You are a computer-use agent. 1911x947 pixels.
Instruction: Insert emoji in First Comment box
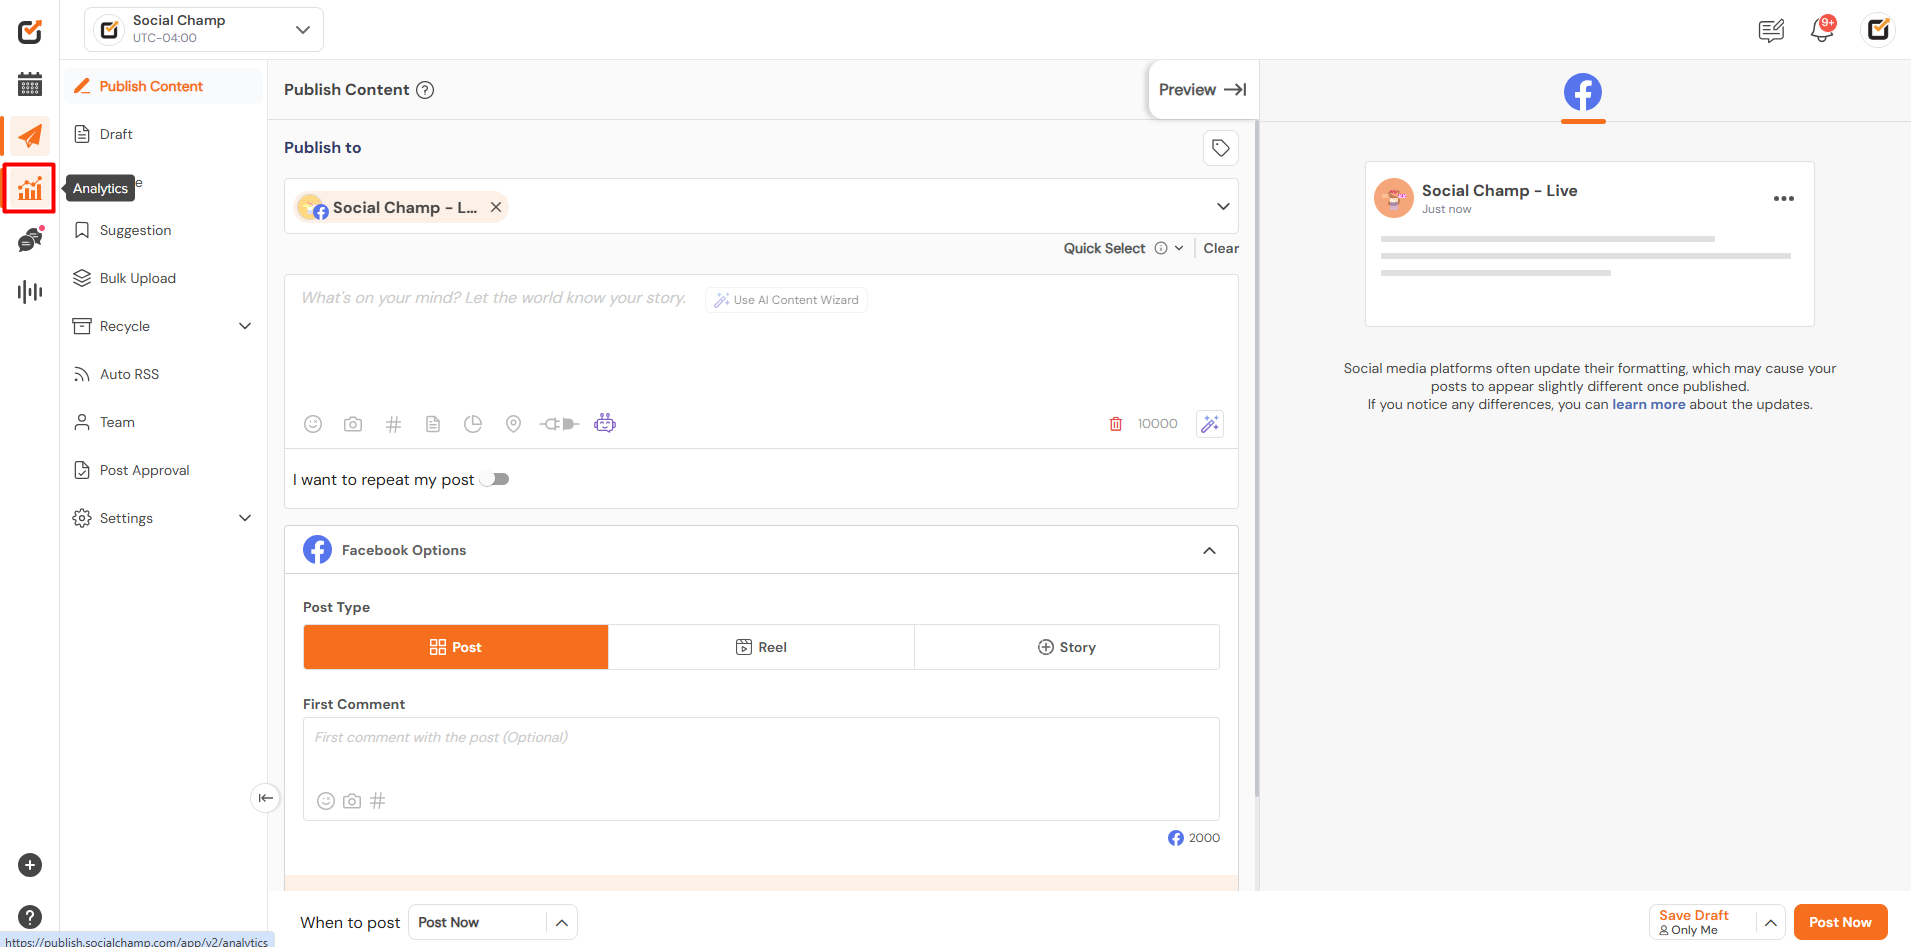click(326, 801)
